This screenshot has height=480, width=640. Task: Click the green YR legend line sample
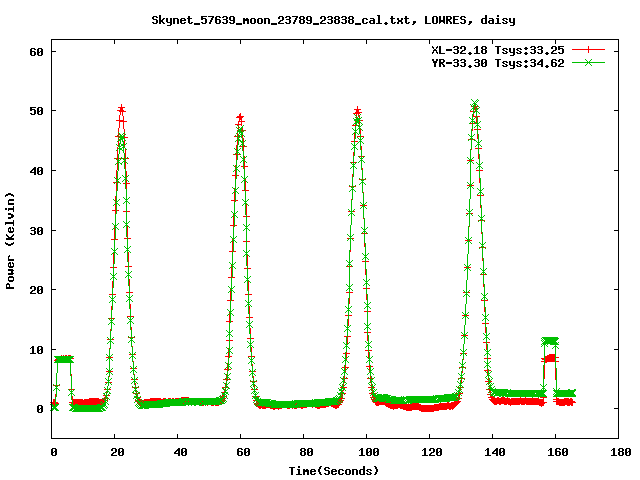(x=588, y=62)
